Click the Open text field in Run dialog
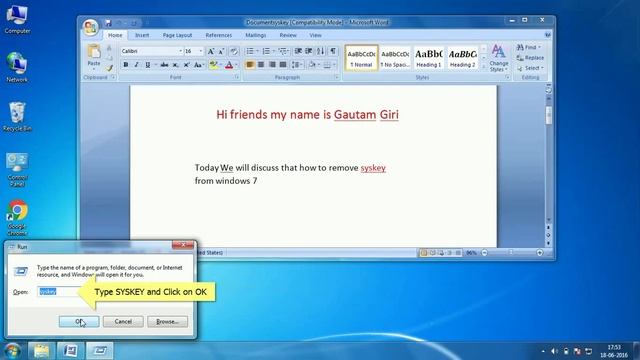This screenshot has width=640, height=360. tap(58, 291)
